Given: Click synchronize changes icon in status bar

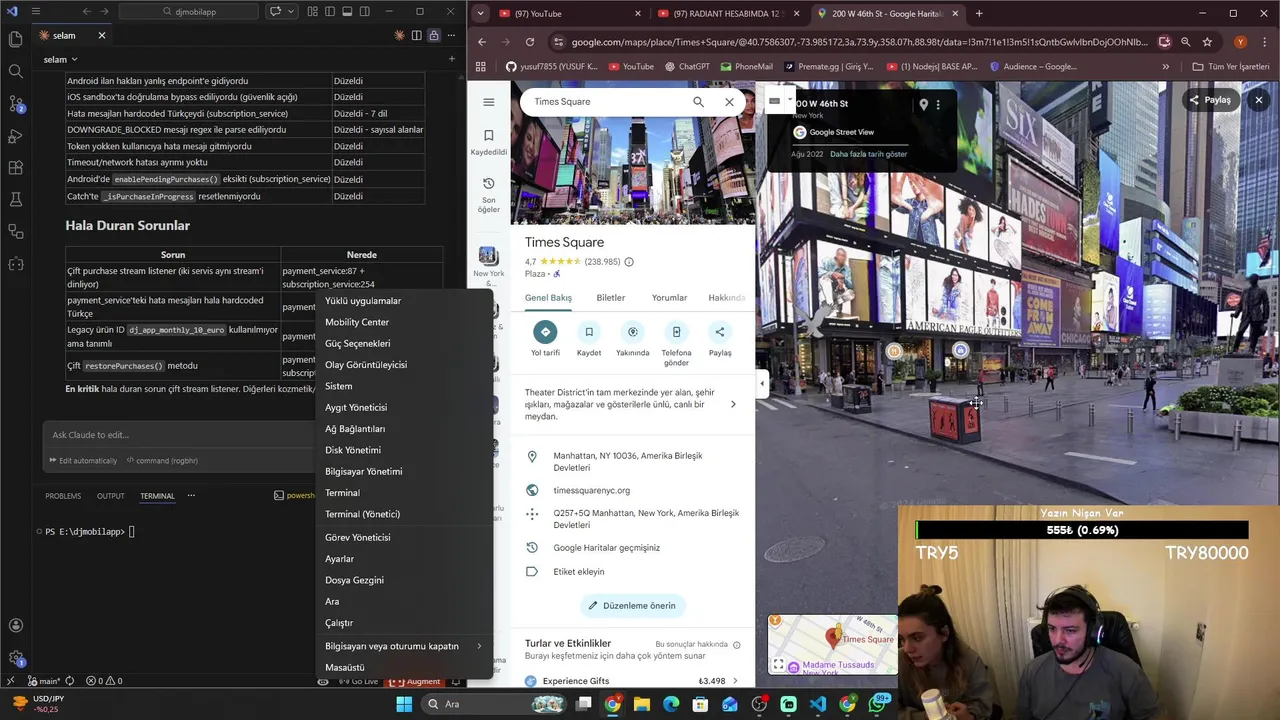Looking at the screenshot, I should (x=69, y=681).
